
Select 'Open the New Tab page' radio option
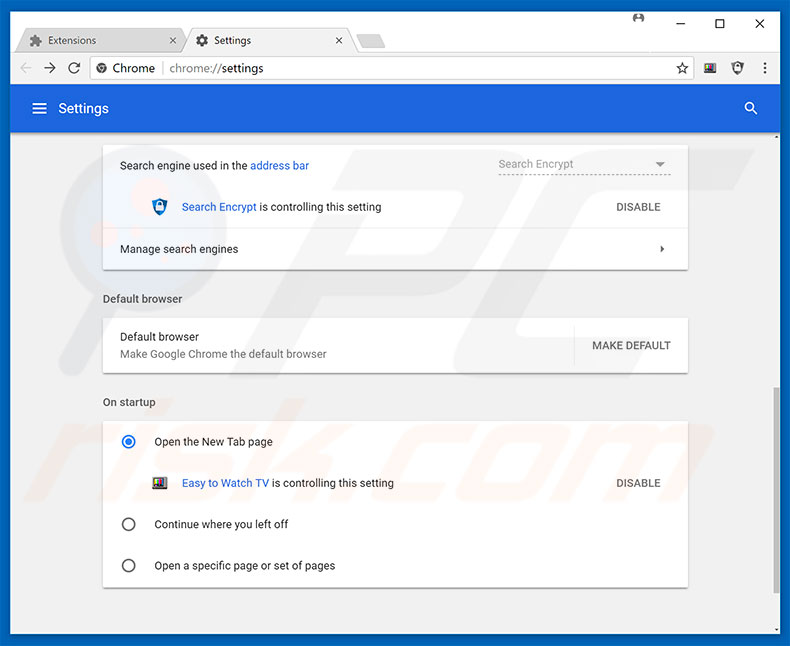tap(128, 442)
